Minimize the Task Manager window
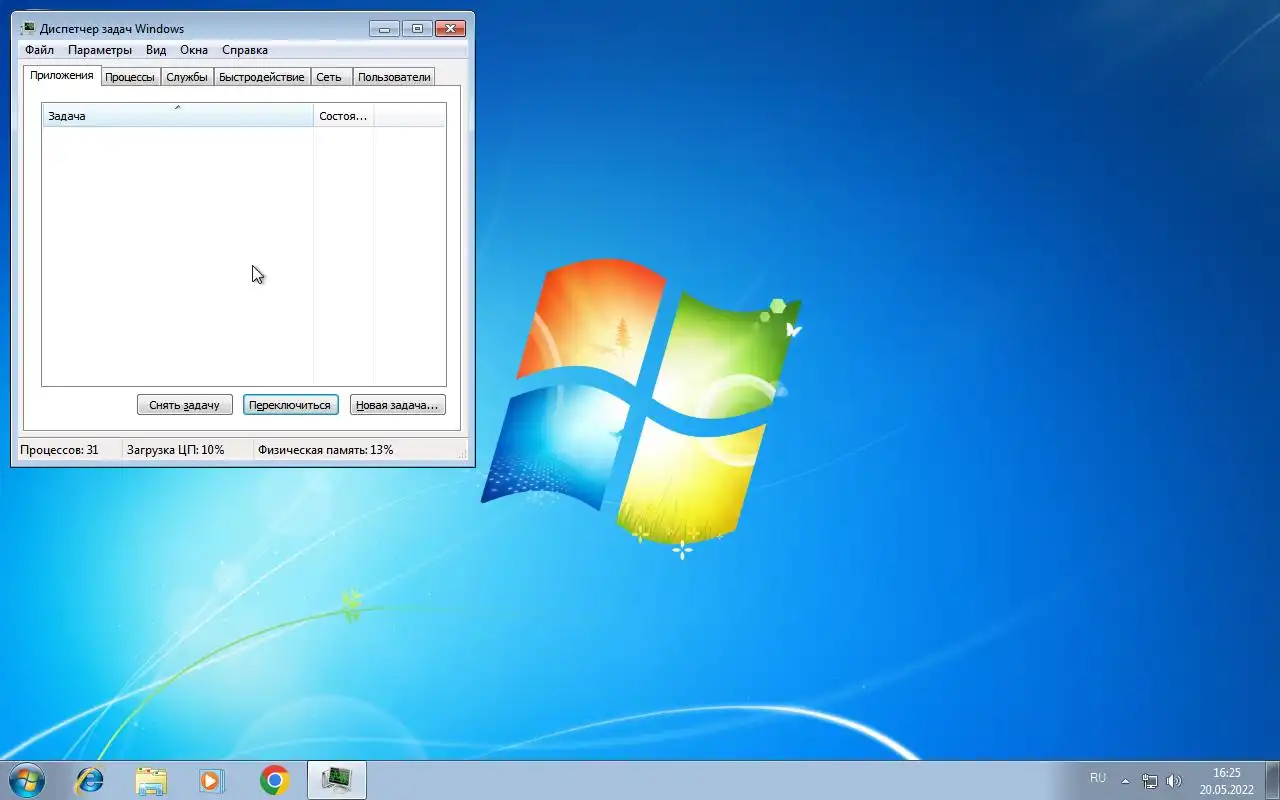Screen dimensions: 1280x800 click(x=384, y=29)
